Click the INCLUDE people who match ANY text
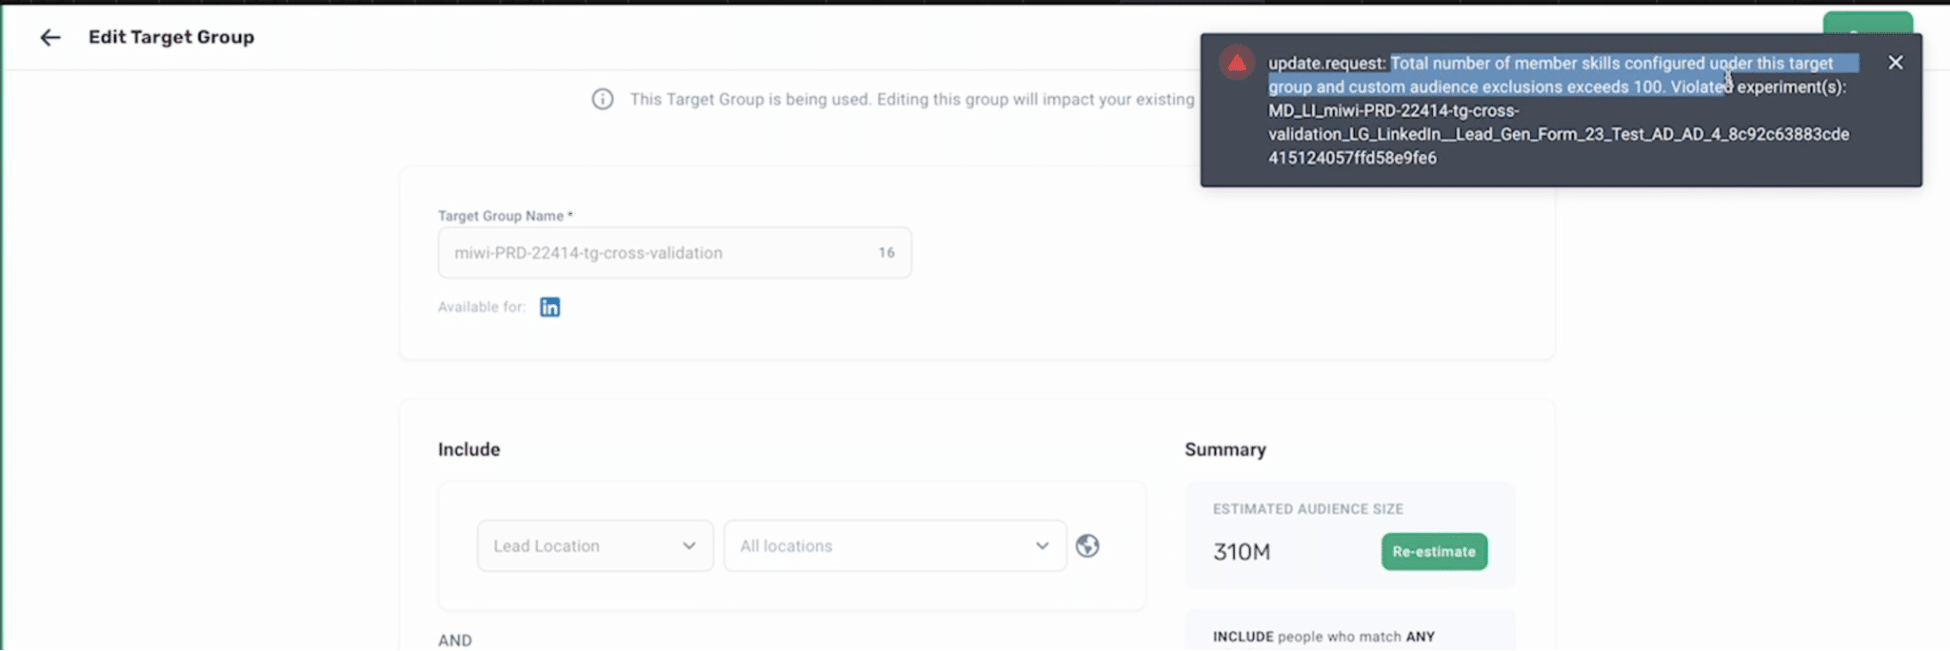Image resolution: width=1950 pixels, height=651 pixels. [x=1323, y=637]
